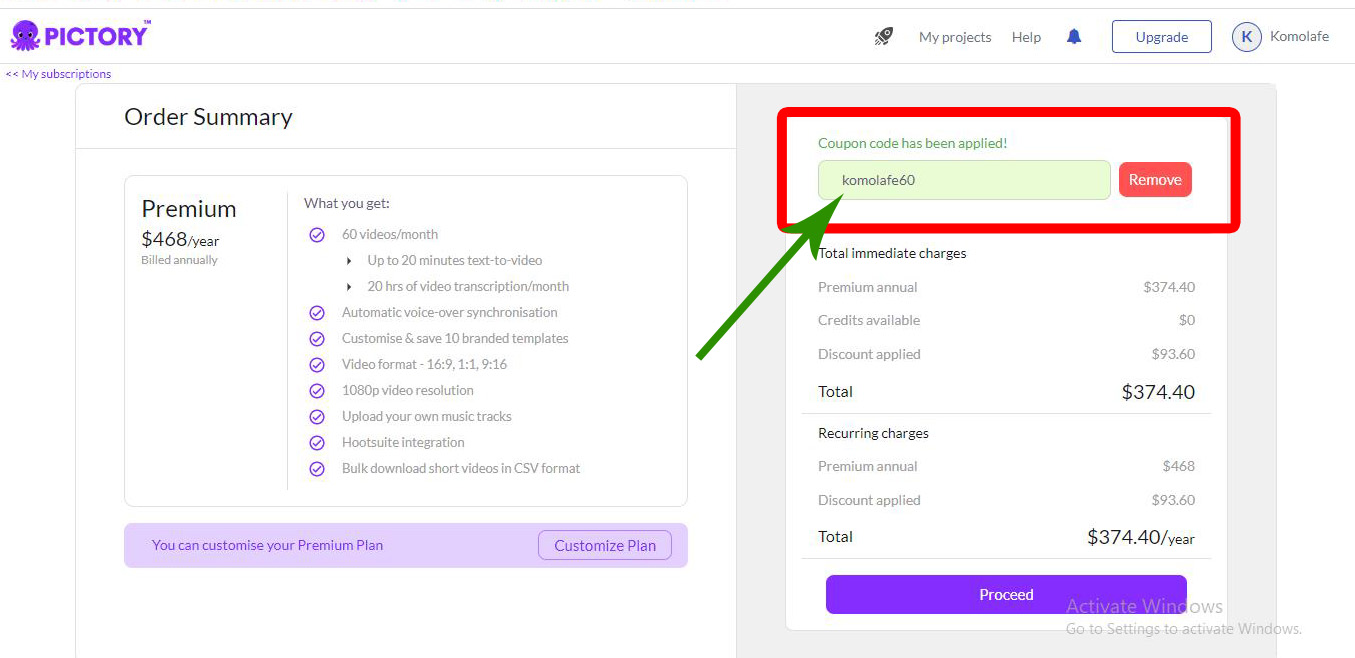
Task: Click 'What you get:' label
Action: (x=347, y=203)
